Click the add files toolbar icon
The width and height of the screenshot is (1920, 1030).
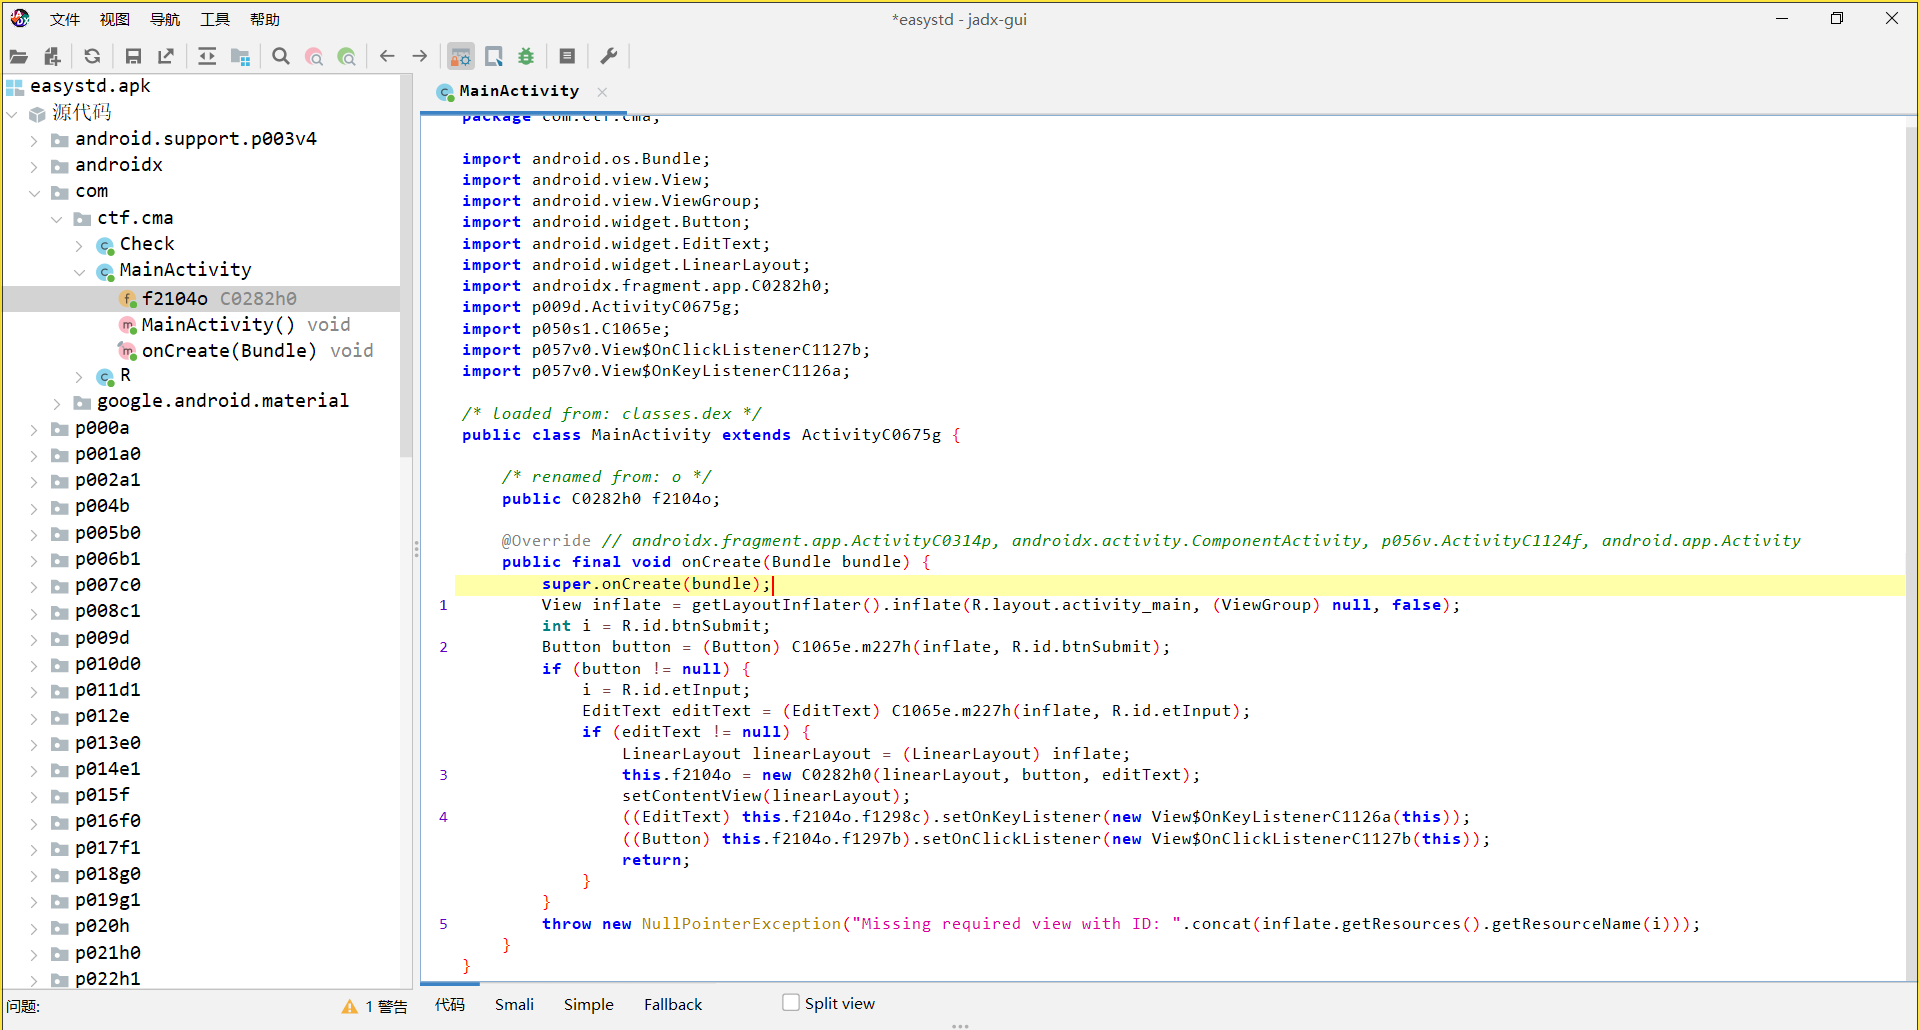[52, 57]
